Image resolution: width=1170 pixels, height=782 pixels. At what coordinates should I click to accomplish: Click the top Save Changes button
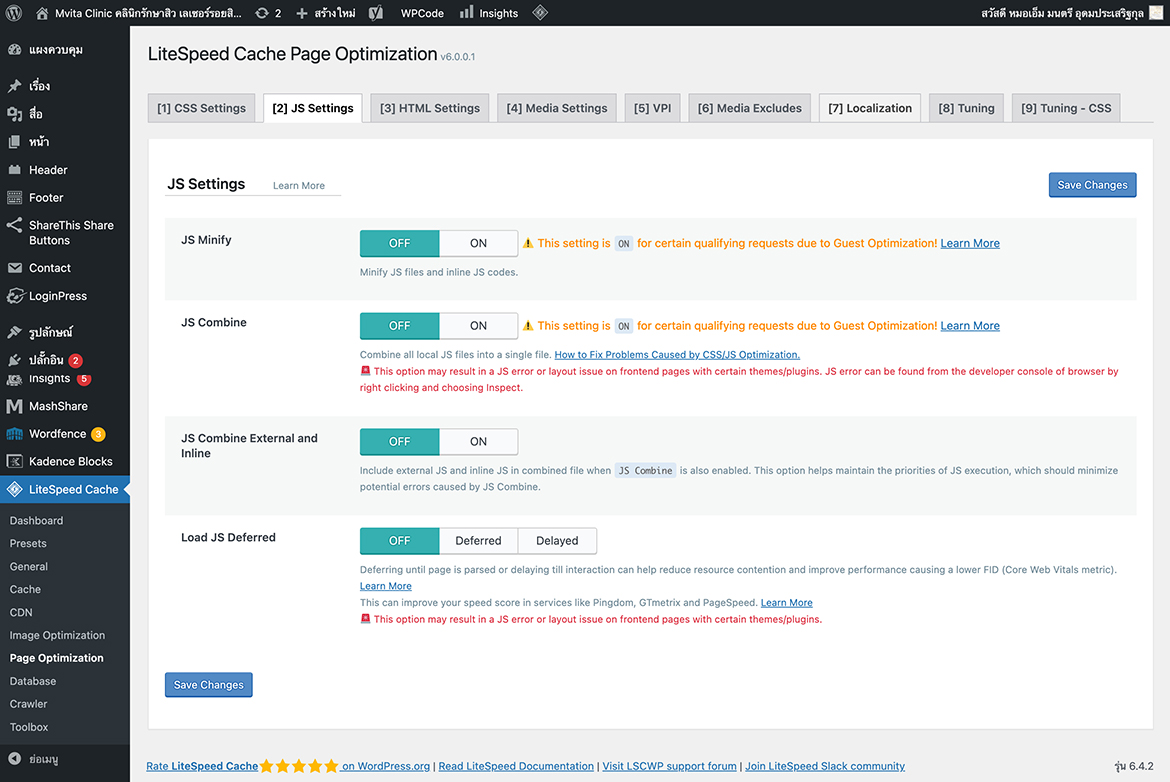pyautogui.click(x=1092, y=185)
